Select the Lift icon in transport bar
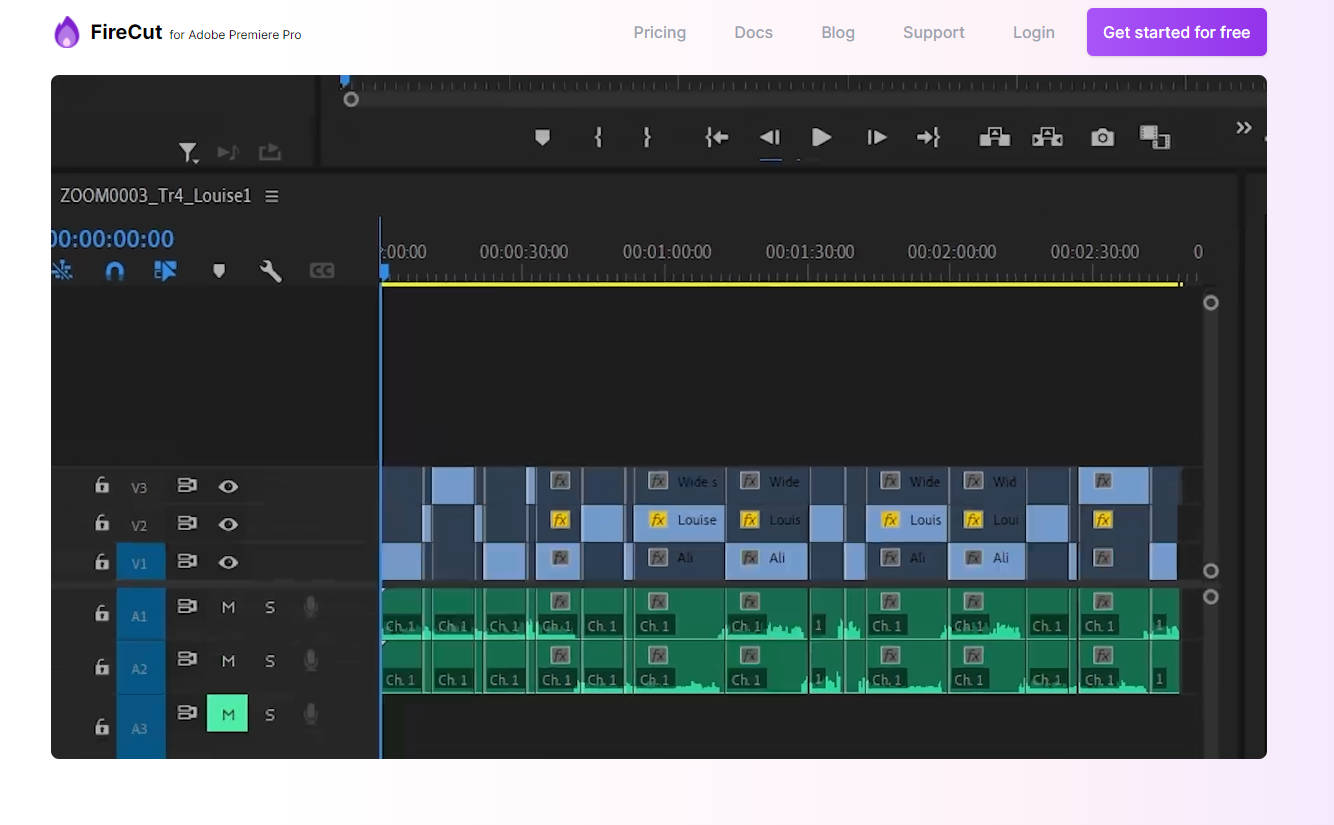1334x825 pixels. point(994,137)
